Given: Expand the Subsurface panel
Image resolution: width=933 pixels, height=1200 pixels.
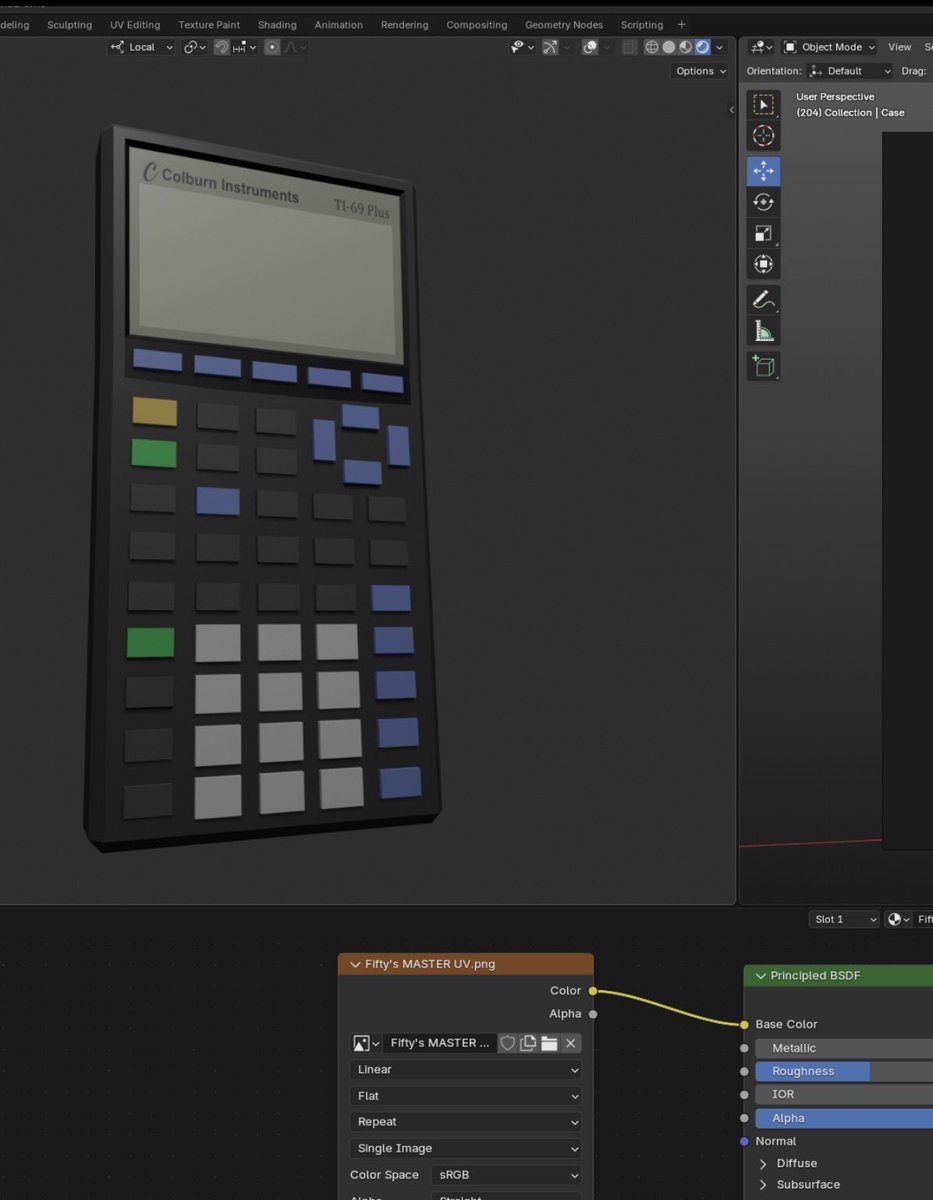Looking at the screenshot, I should tap(763, 1185).
